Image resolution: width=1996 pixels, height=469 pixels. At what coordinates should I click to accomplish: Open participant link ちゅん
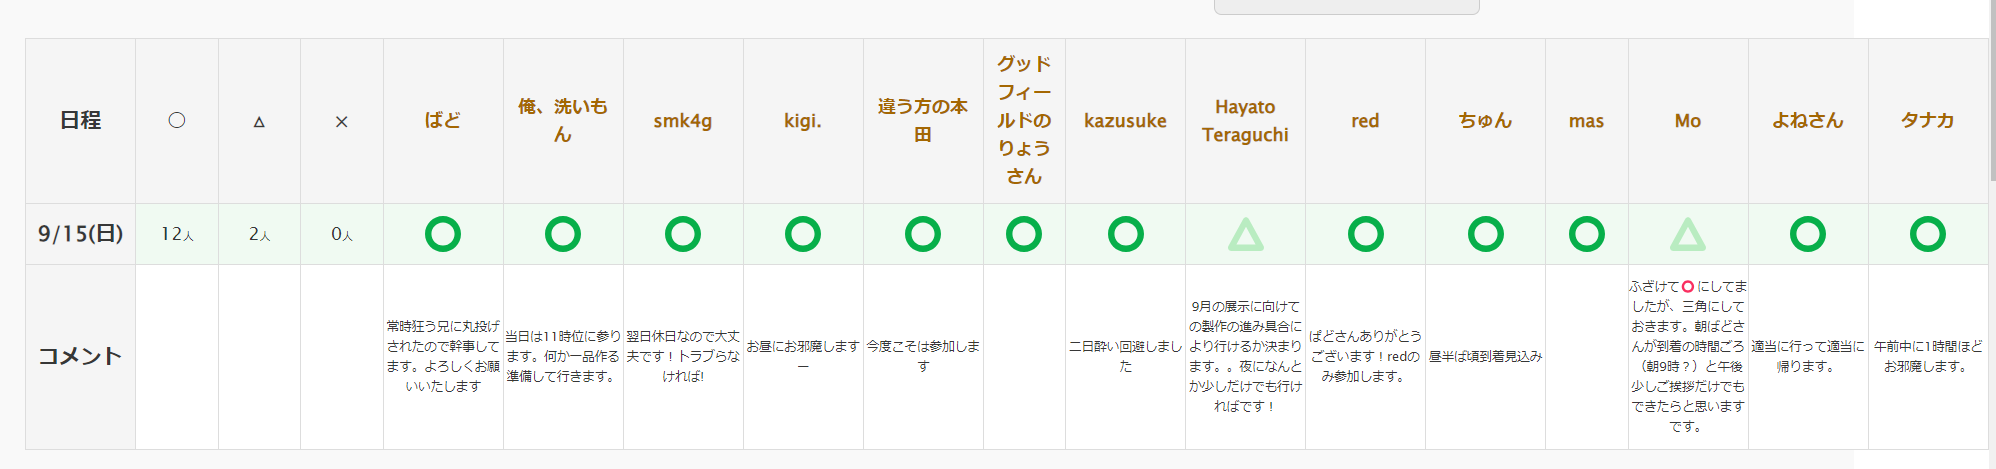1485,121
